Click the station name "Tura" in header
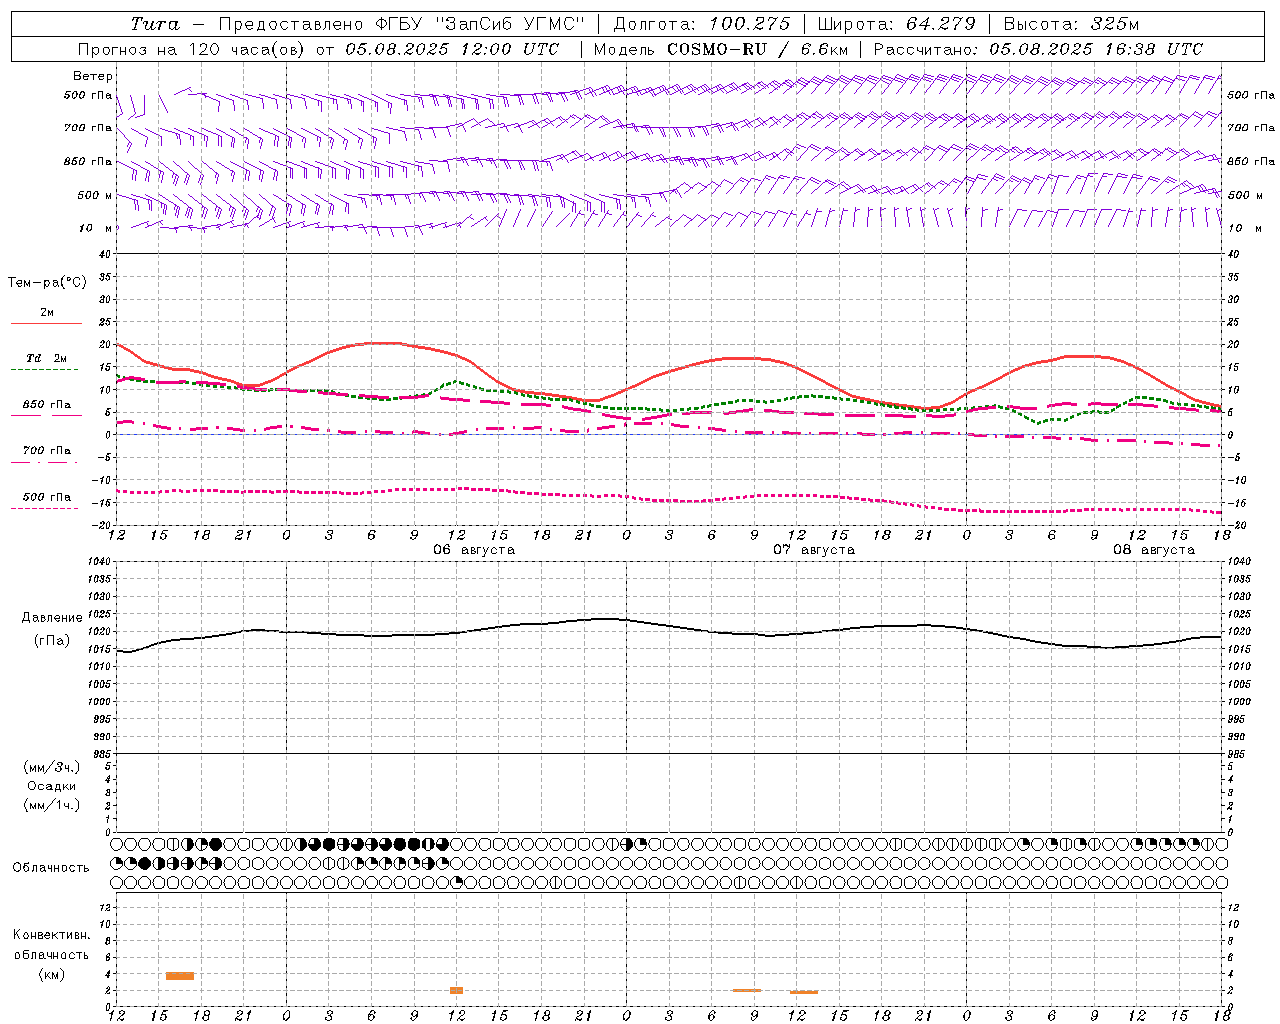The width and height of the screenshot is (1280, 1024). coord(155,24)
